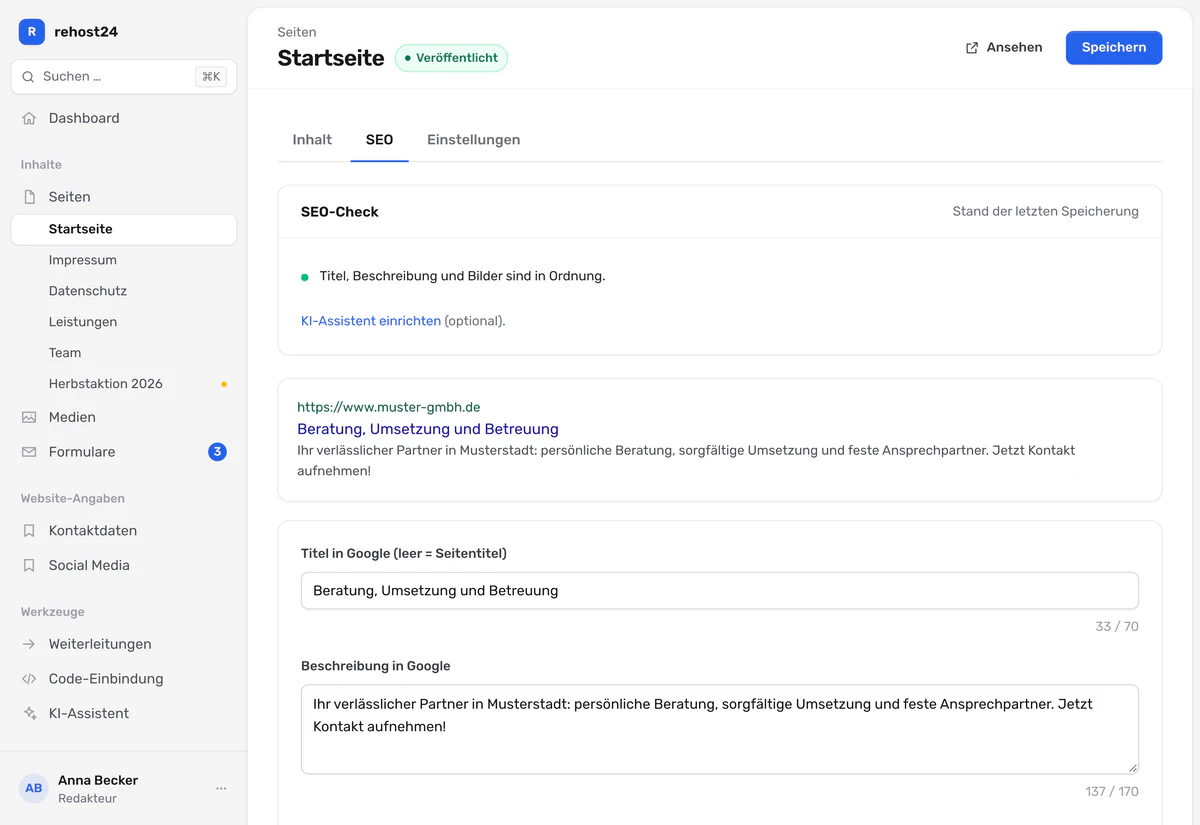The image size is (1200, 825).
Task: Click the KI-Assistent sparkle icon
Action: click(29, 714)
